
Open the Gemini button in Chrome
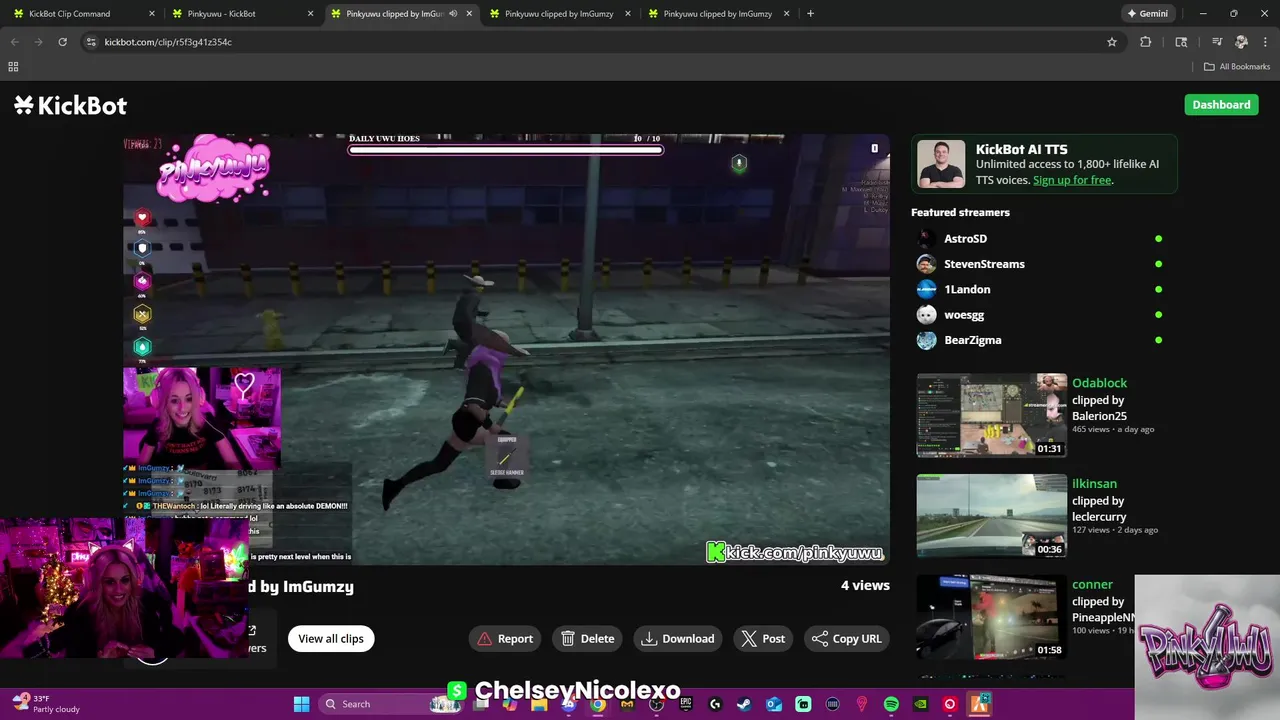(x=1147, y=14)
